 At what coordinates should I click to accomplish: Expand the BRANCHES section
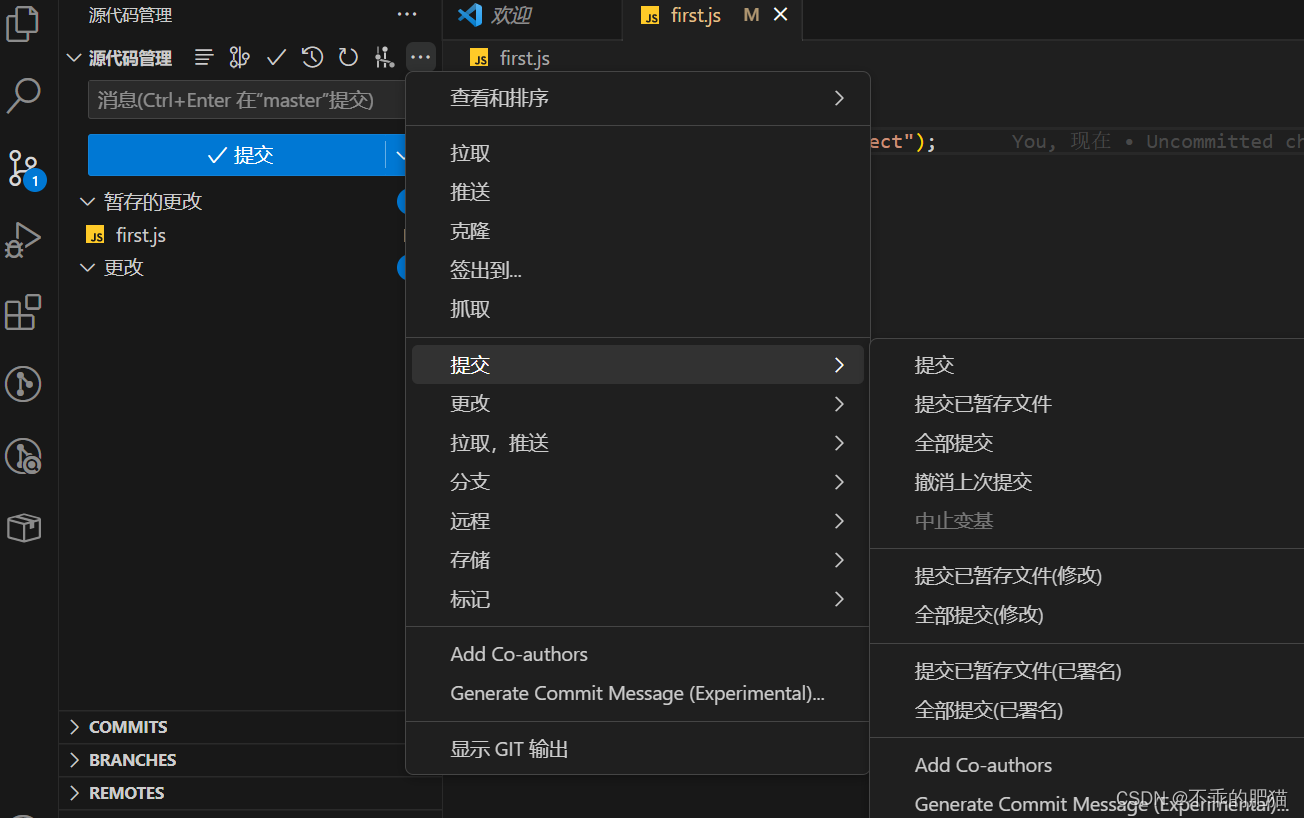pyautogui.click(x=74, y=760)
